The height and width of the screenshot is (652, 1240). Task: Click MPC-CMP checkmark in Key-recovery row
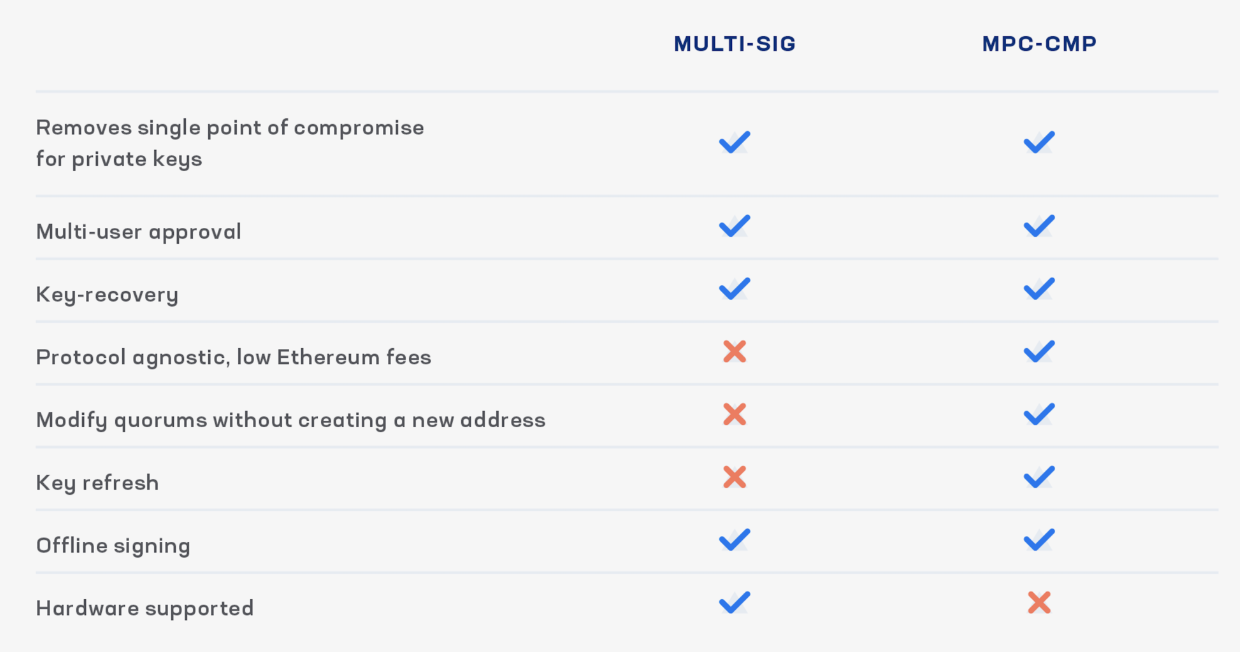(1039, 289)
